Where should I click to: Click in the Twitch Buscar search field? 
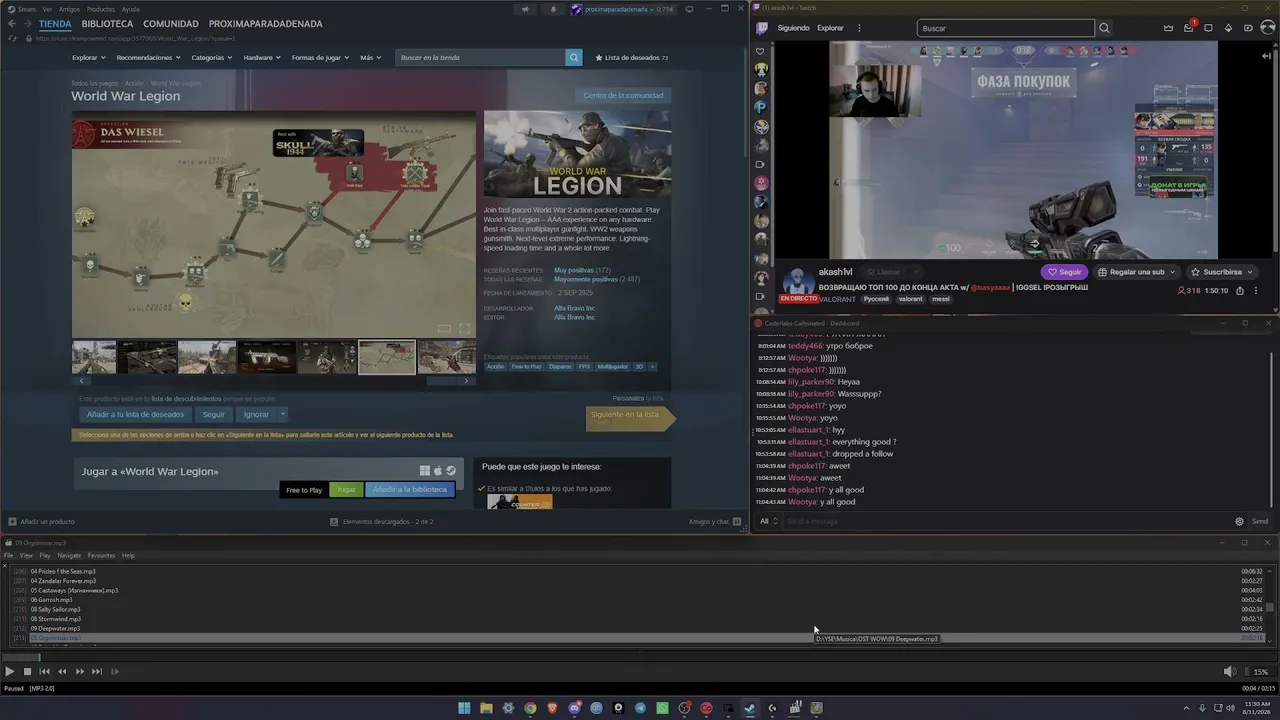1006,28
